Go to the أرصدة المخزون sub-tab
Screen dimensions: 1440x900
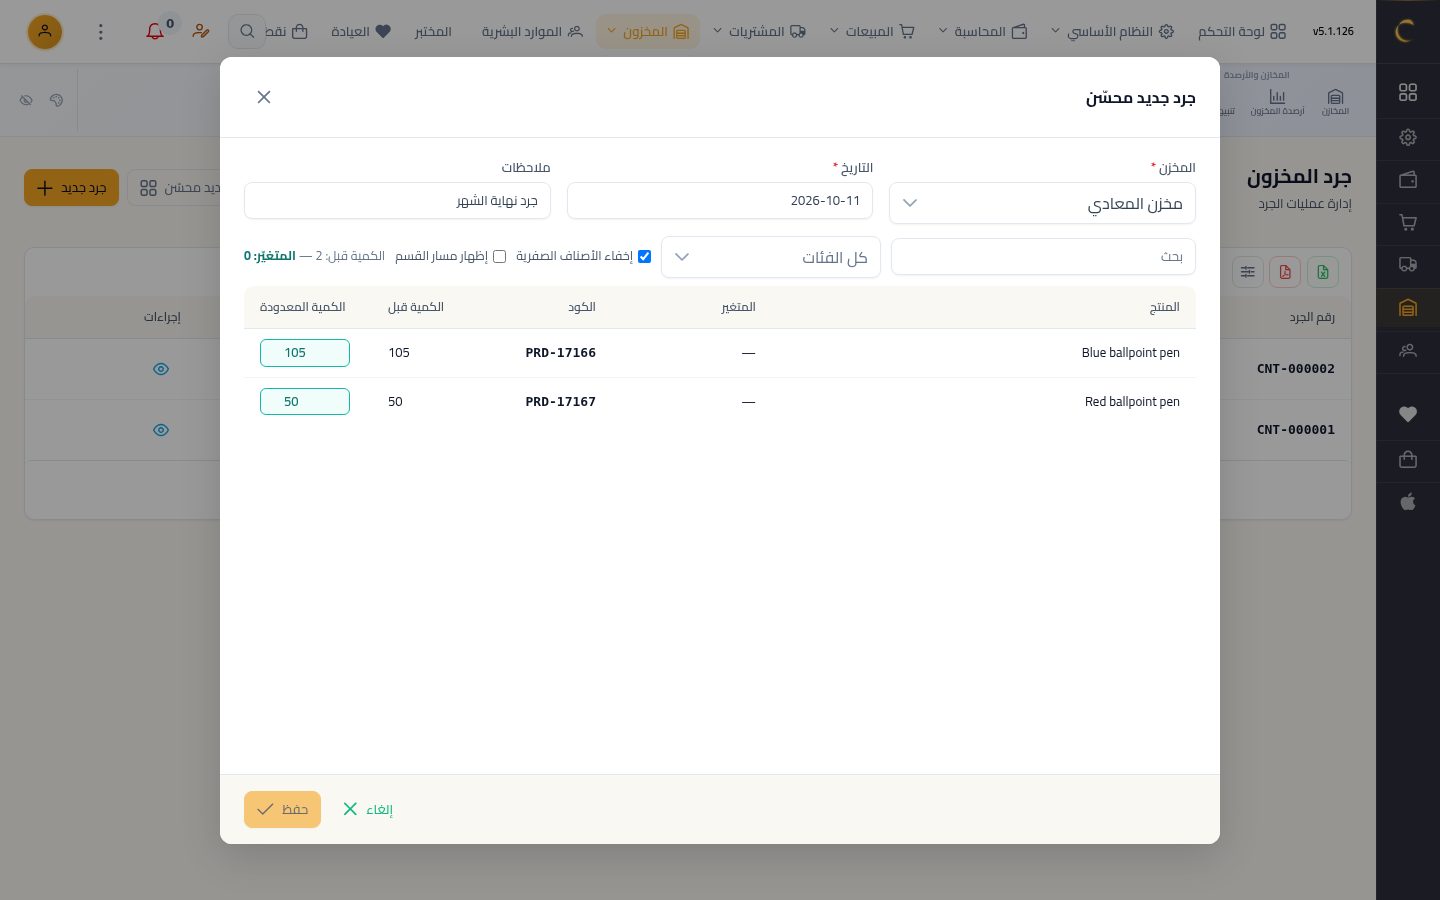[x=1277, y=102]
